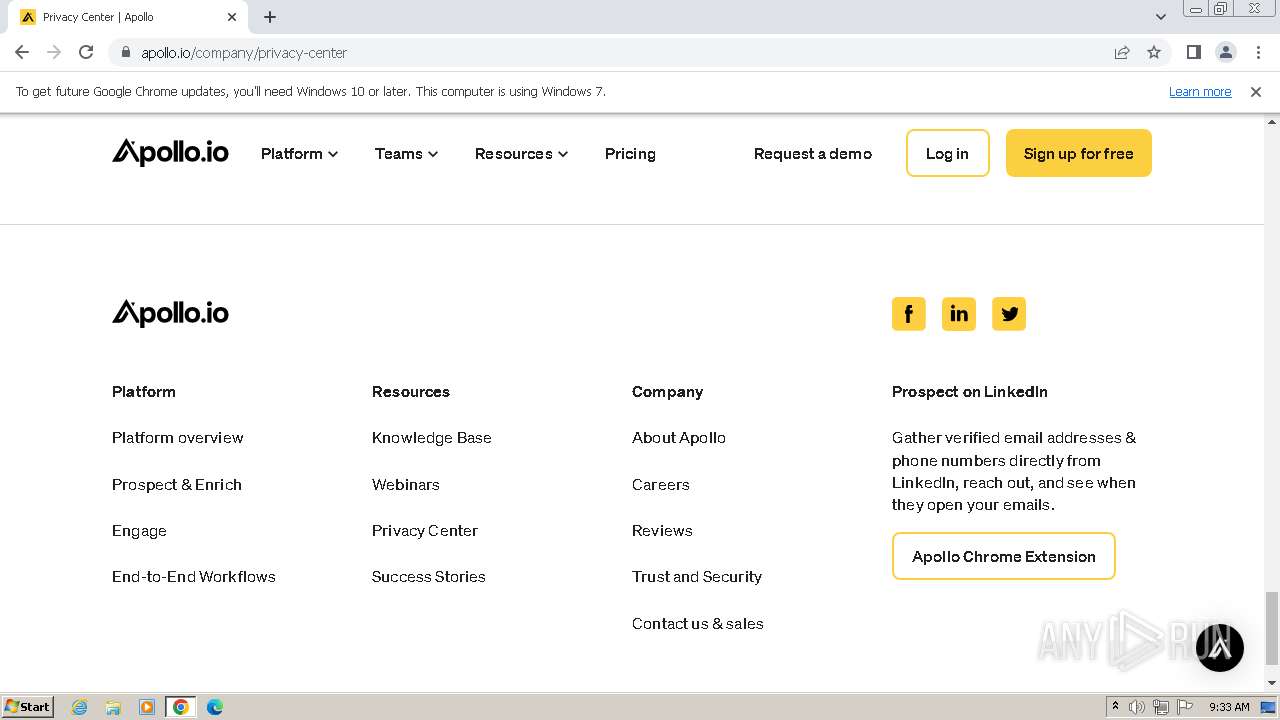Open Platform overview footer link
This screenshot has width=1280, height=720.
pos(178,438)
